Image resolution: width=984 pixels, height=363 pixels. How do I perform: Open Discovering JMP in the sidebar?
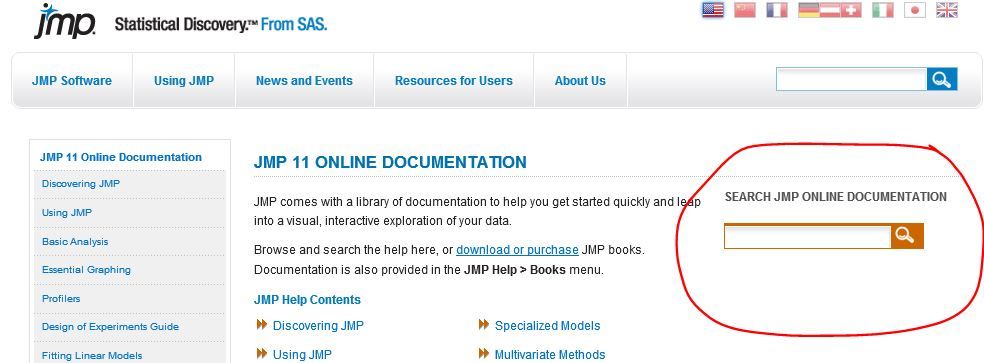[x=81, y=184]
